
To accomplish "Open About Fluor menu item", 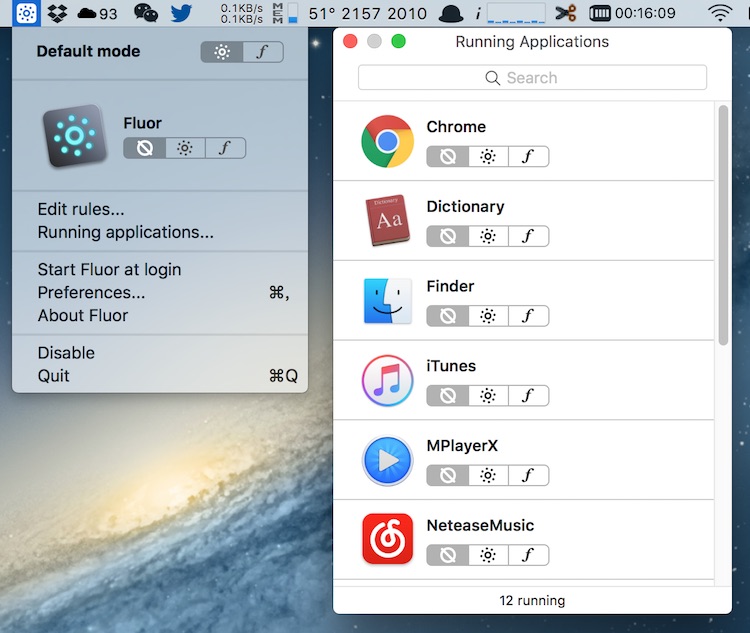I will pos(160,315).
